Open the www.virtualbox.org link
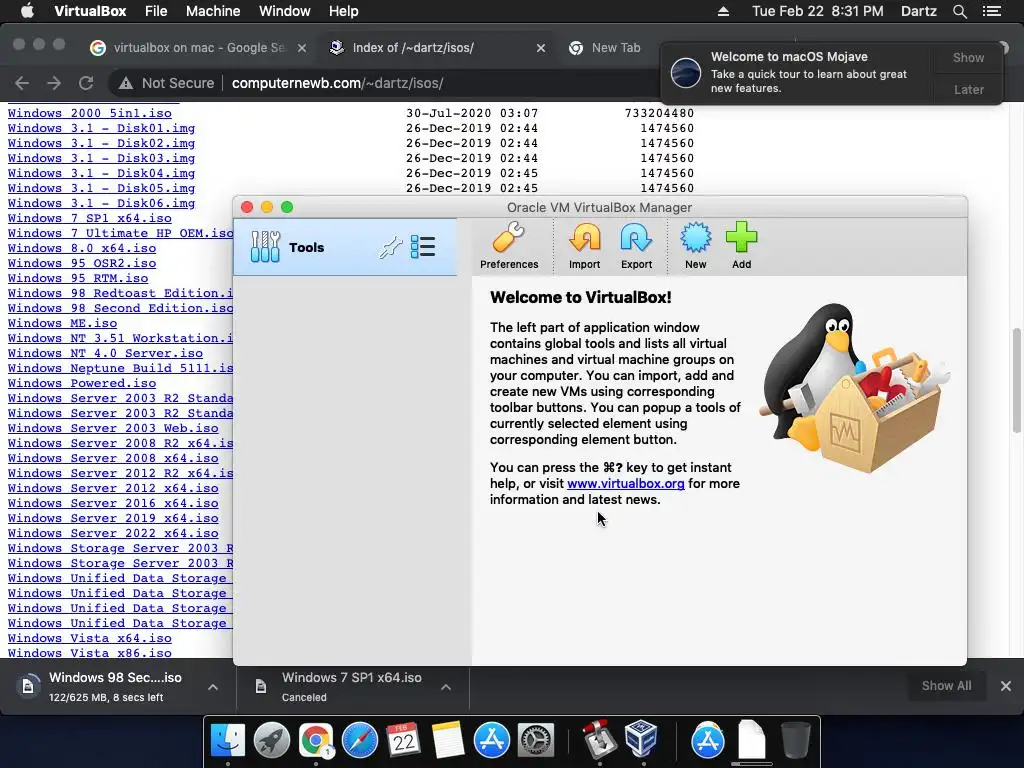The height and width of the screenshot is (768, 1024). click(626, 483)
